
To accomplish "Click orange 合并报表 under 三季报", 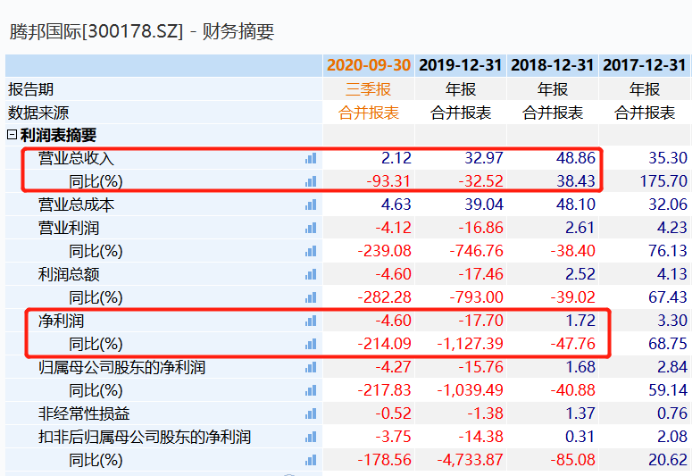I will click(369, 113).
